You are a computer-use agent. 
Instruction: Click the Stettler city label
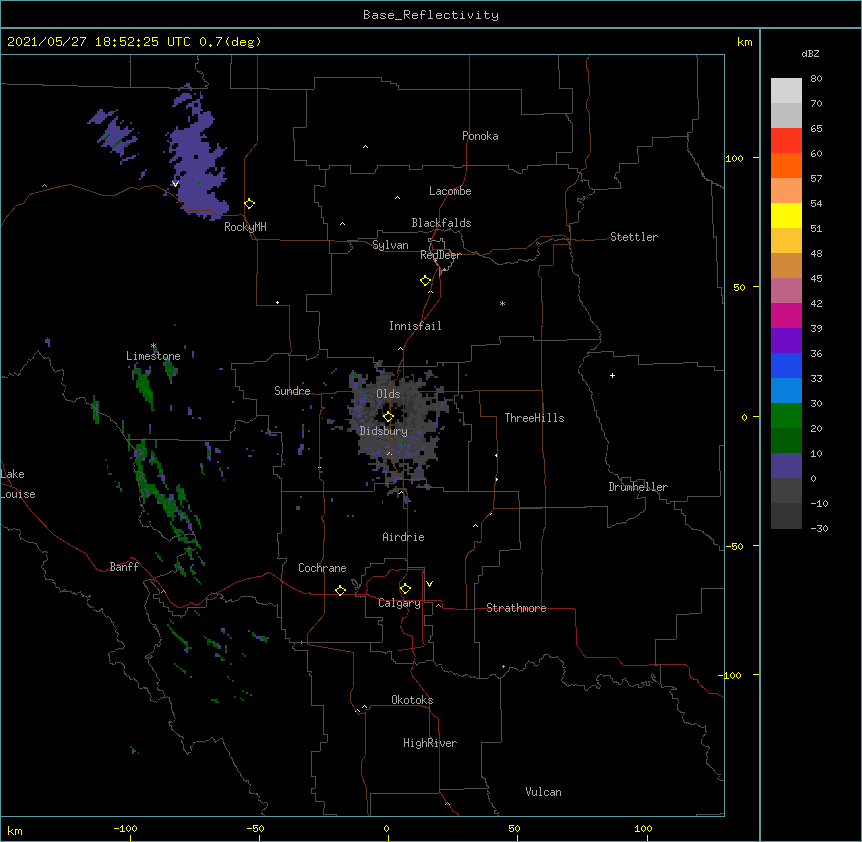[634, 237]
